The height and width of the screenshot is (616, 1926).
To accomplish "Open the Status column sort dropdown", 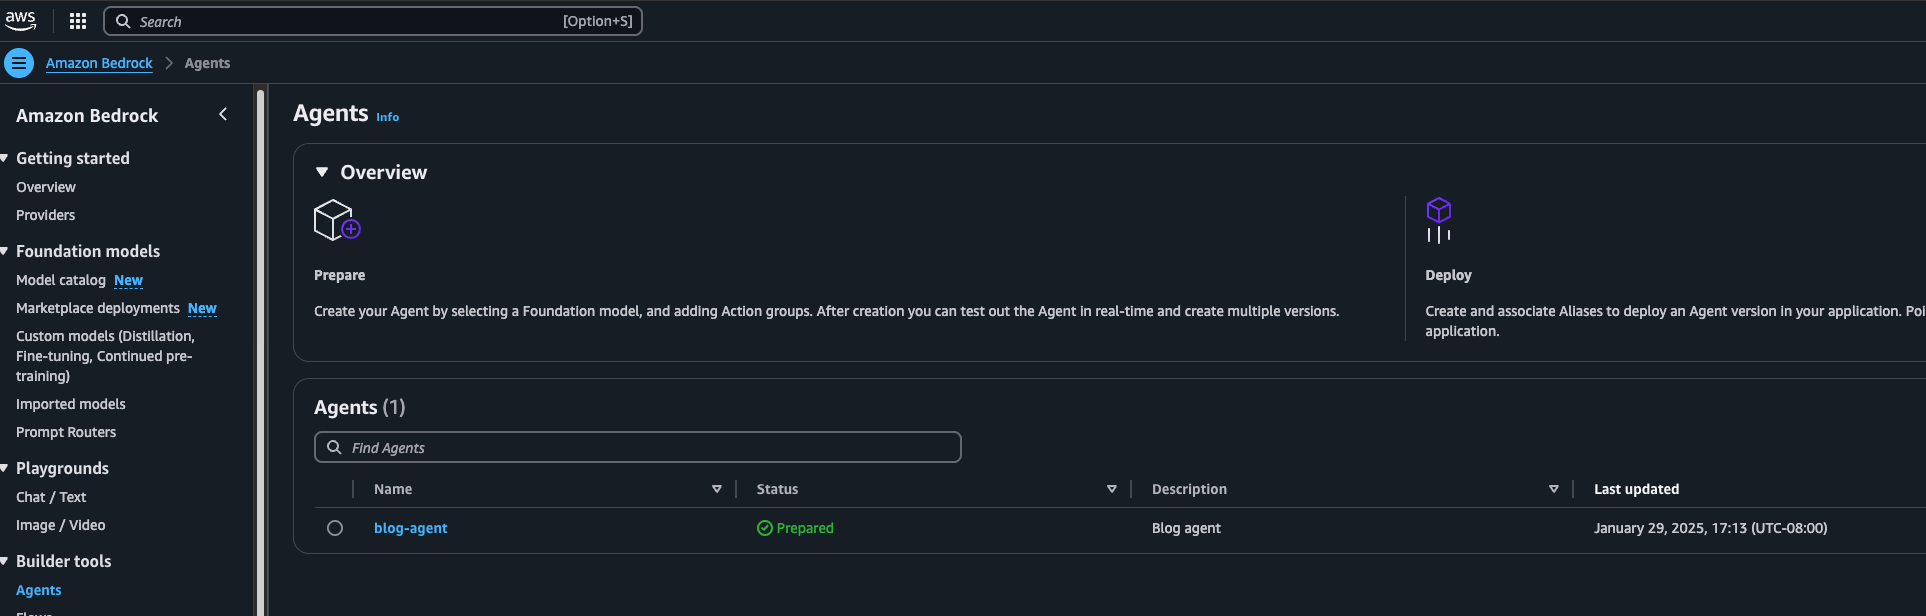I will [x=1112, y=489].
